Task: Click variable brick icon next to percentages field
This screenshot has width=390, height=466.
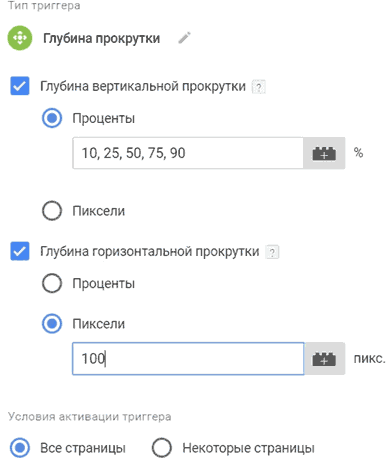Action: click(324, 153)
